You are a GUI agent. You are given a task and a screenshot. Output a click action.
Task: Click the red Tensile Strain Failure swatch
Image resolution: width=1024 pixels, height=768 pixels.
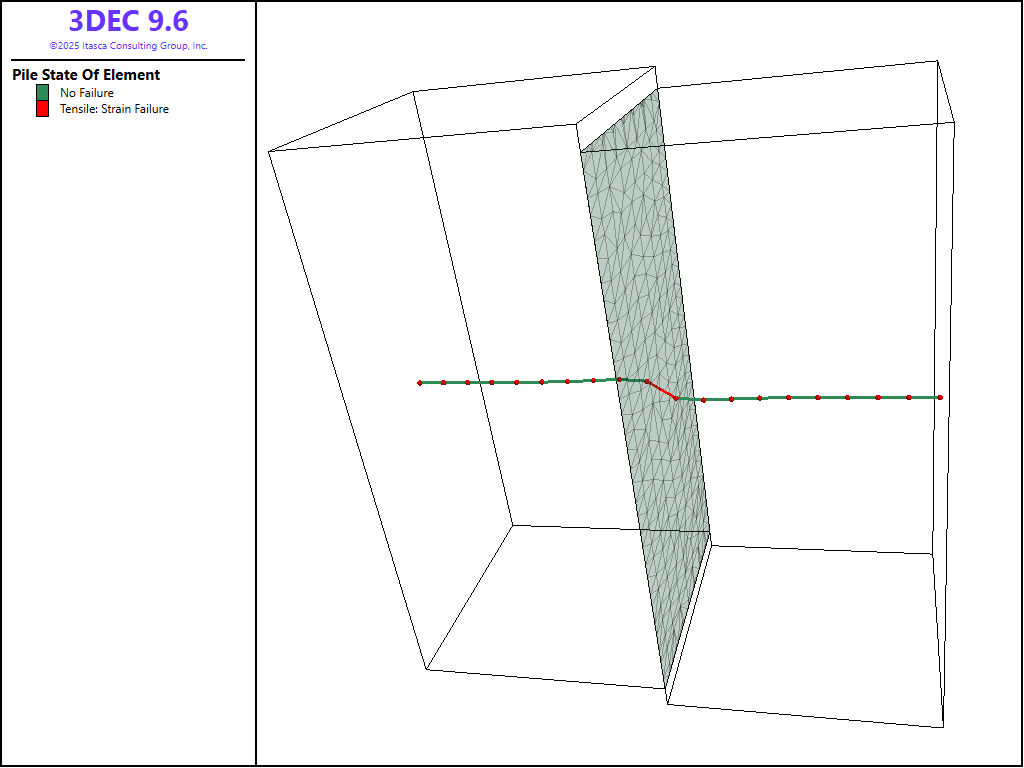coord(42,109)
